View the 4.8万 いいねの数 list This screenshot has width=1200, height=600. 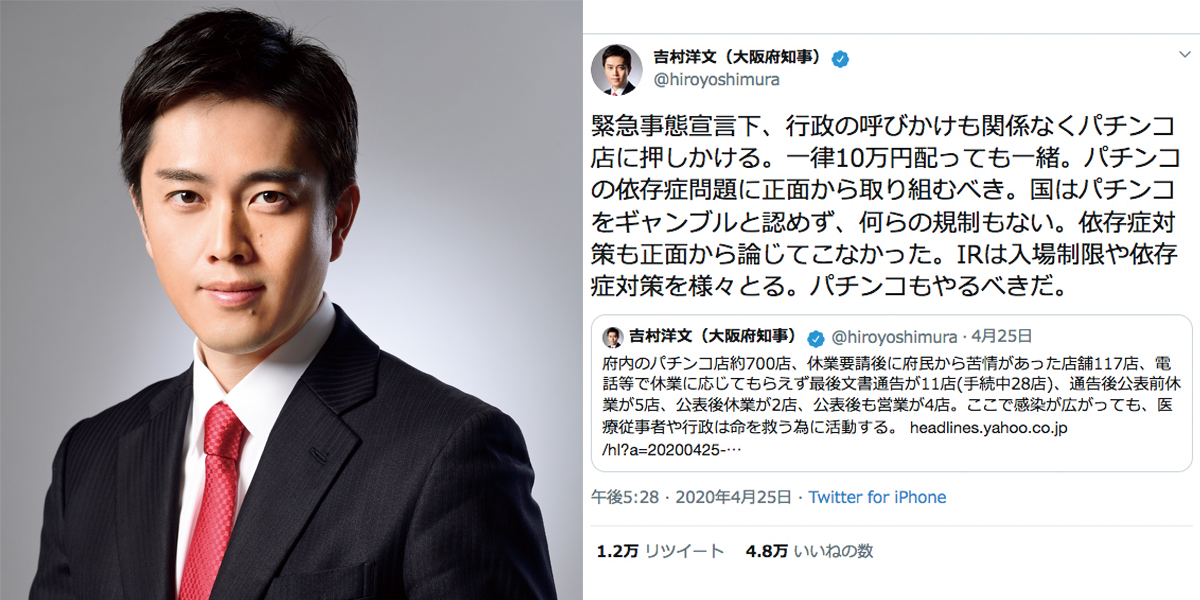pos(809,551)
